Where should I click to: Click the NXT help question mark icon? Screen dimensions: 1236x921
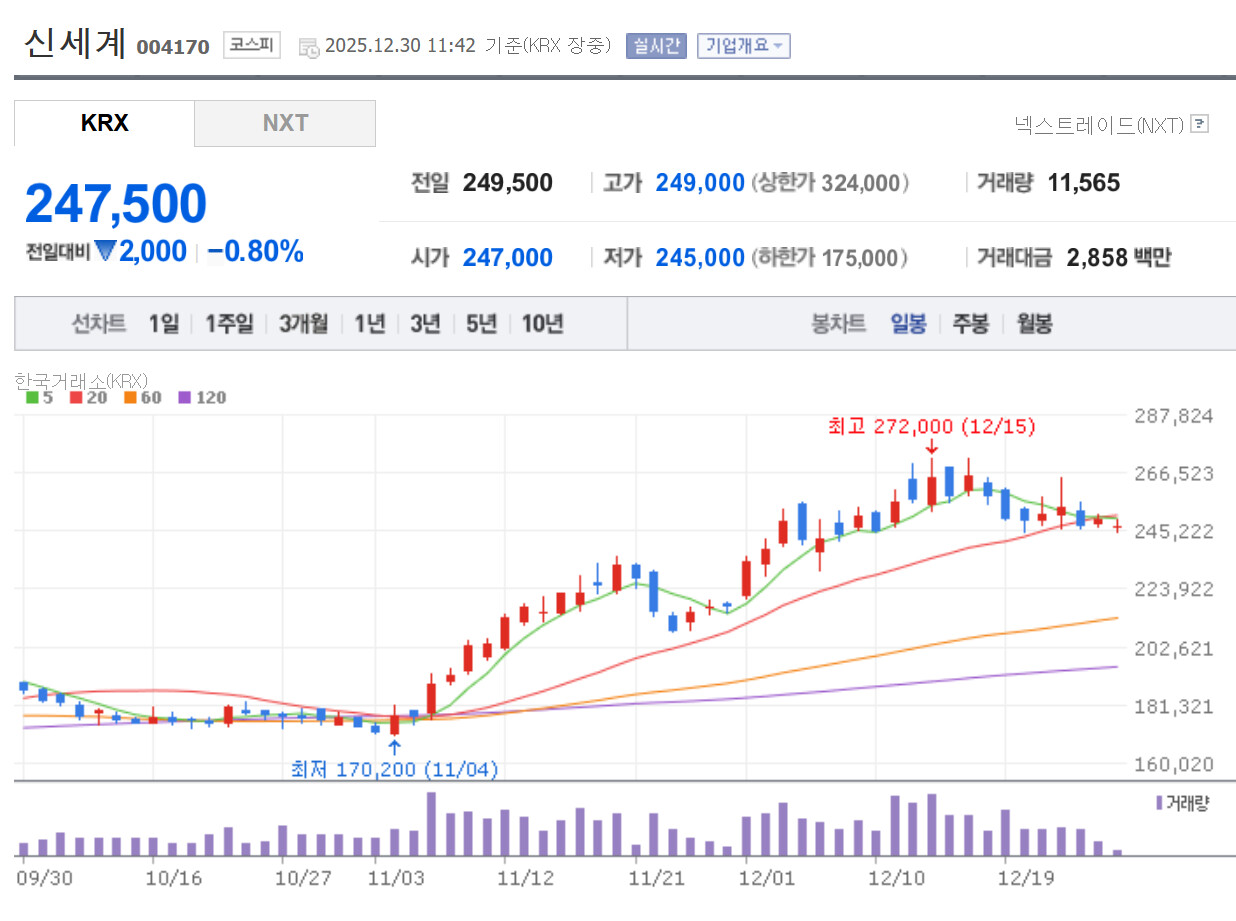tap(1201, 124)
